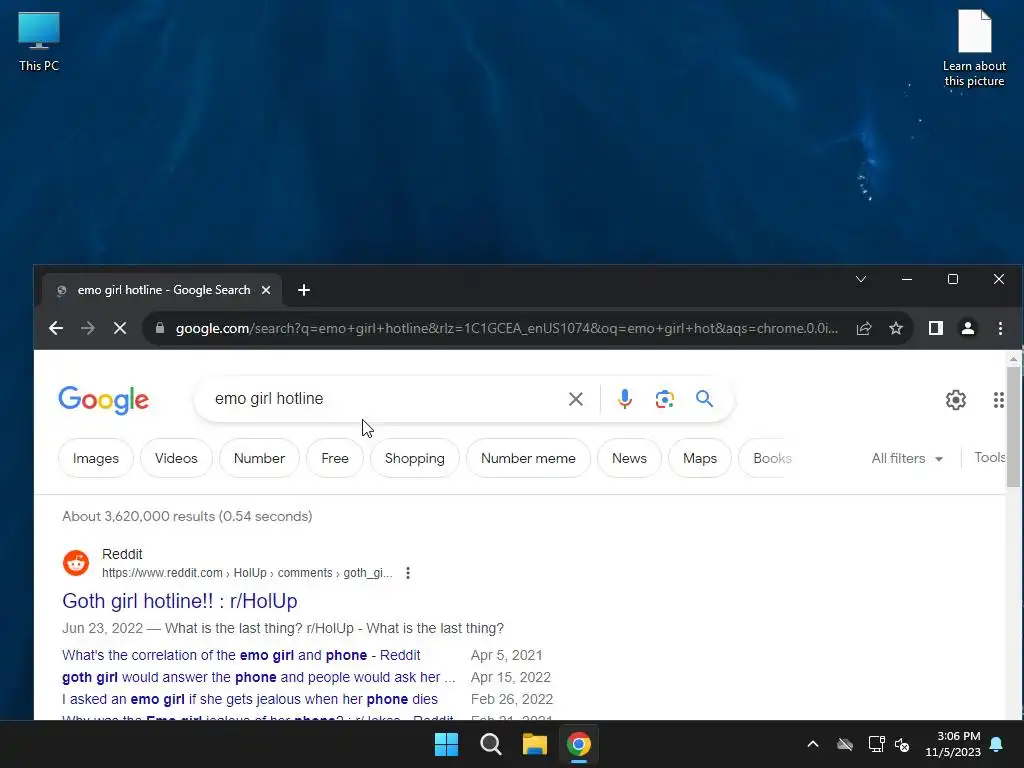The width and height of the screenshot is (1024, 768).
Task: Open goth girl would answer the phone link
Action: click(x=259, y=677)
